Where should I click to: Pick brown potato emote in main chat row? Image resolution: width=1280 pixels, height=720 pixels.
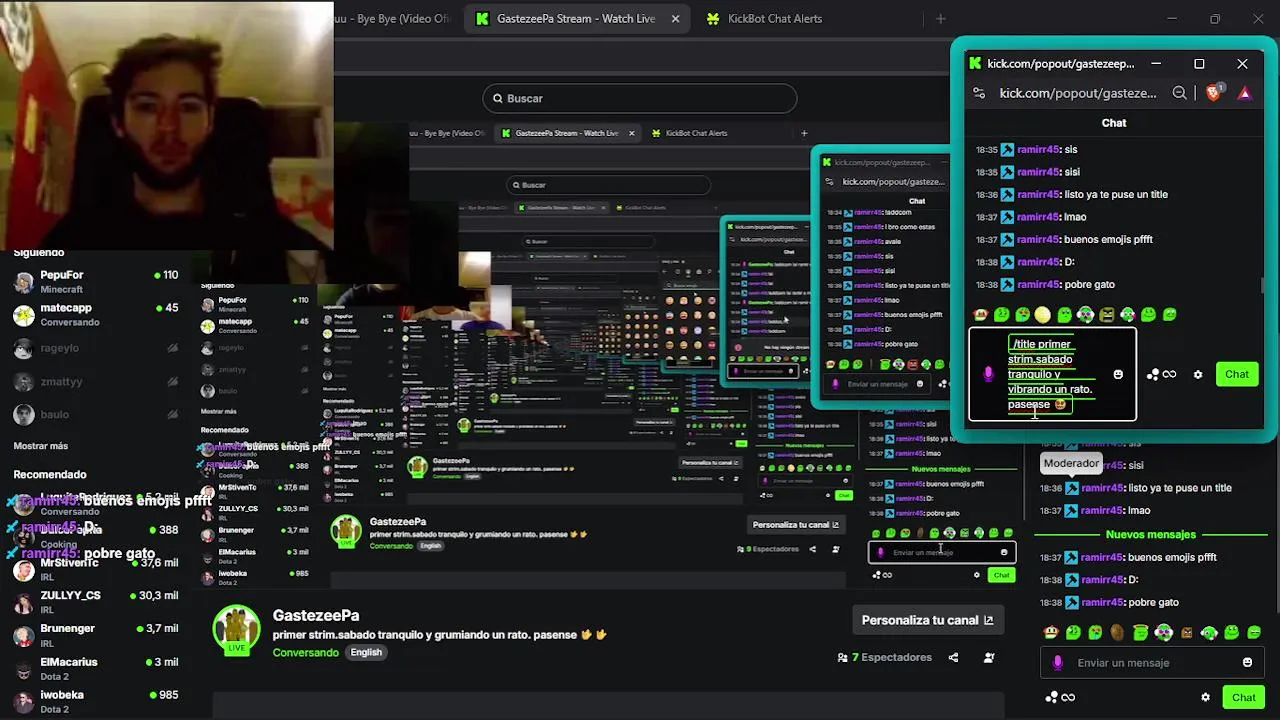pos(1118,633)
